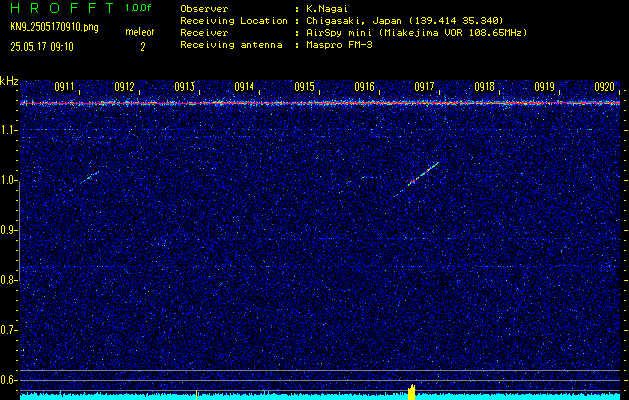This screenshot has width=629, height=400.
Task: Click the version number 1.00f
Action: (138, 8)
